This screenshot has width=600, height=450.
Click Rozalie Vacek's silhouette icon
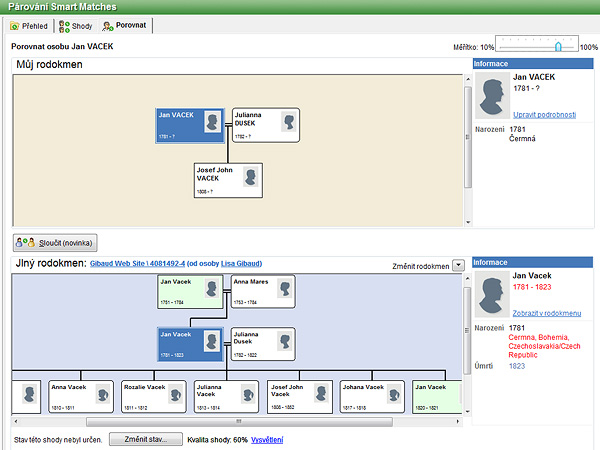[x=176, y=395]
